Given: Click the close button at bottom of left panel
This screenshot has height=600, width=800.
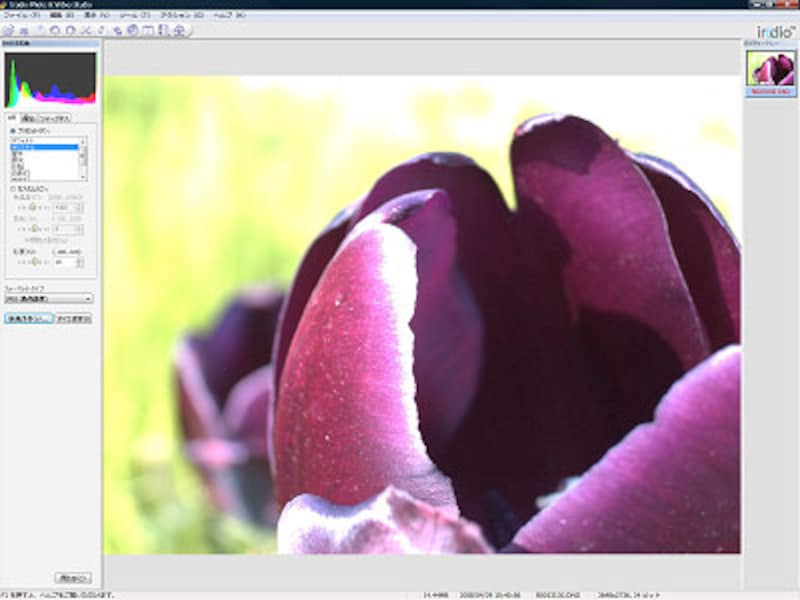Looking at the screenshot, I should point(73,578).
